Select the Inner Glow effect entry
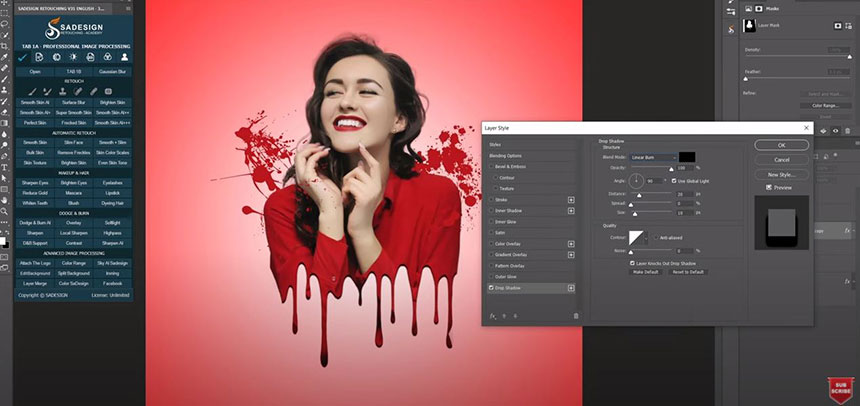Image resolution: width=860 pixels, height=406 pixels. pyautogui.click(x=531, y=222)
